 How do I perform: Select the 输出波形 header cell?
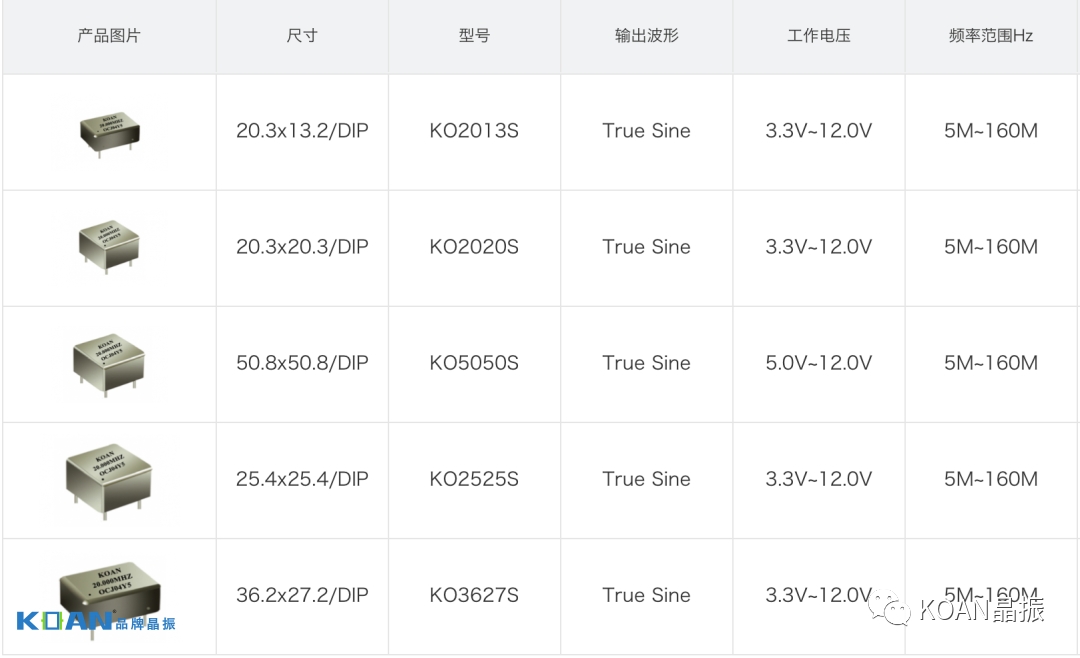[x=646, y=36]
